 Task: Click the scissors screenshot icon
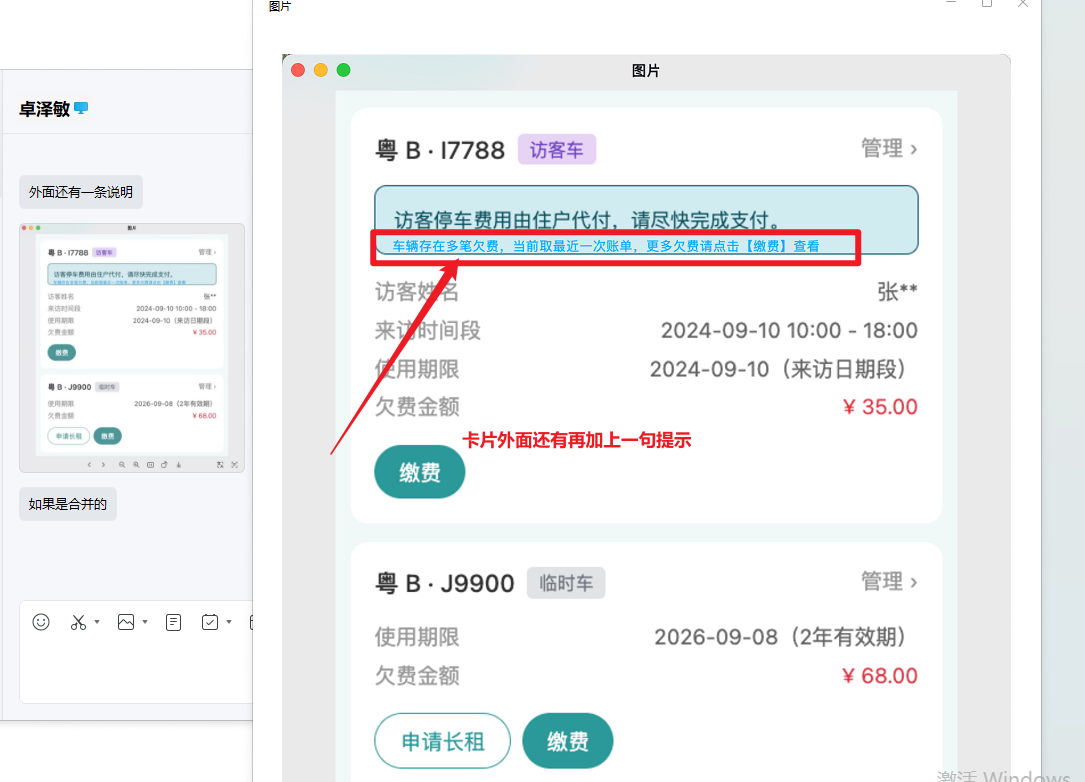tap(78, 622)
